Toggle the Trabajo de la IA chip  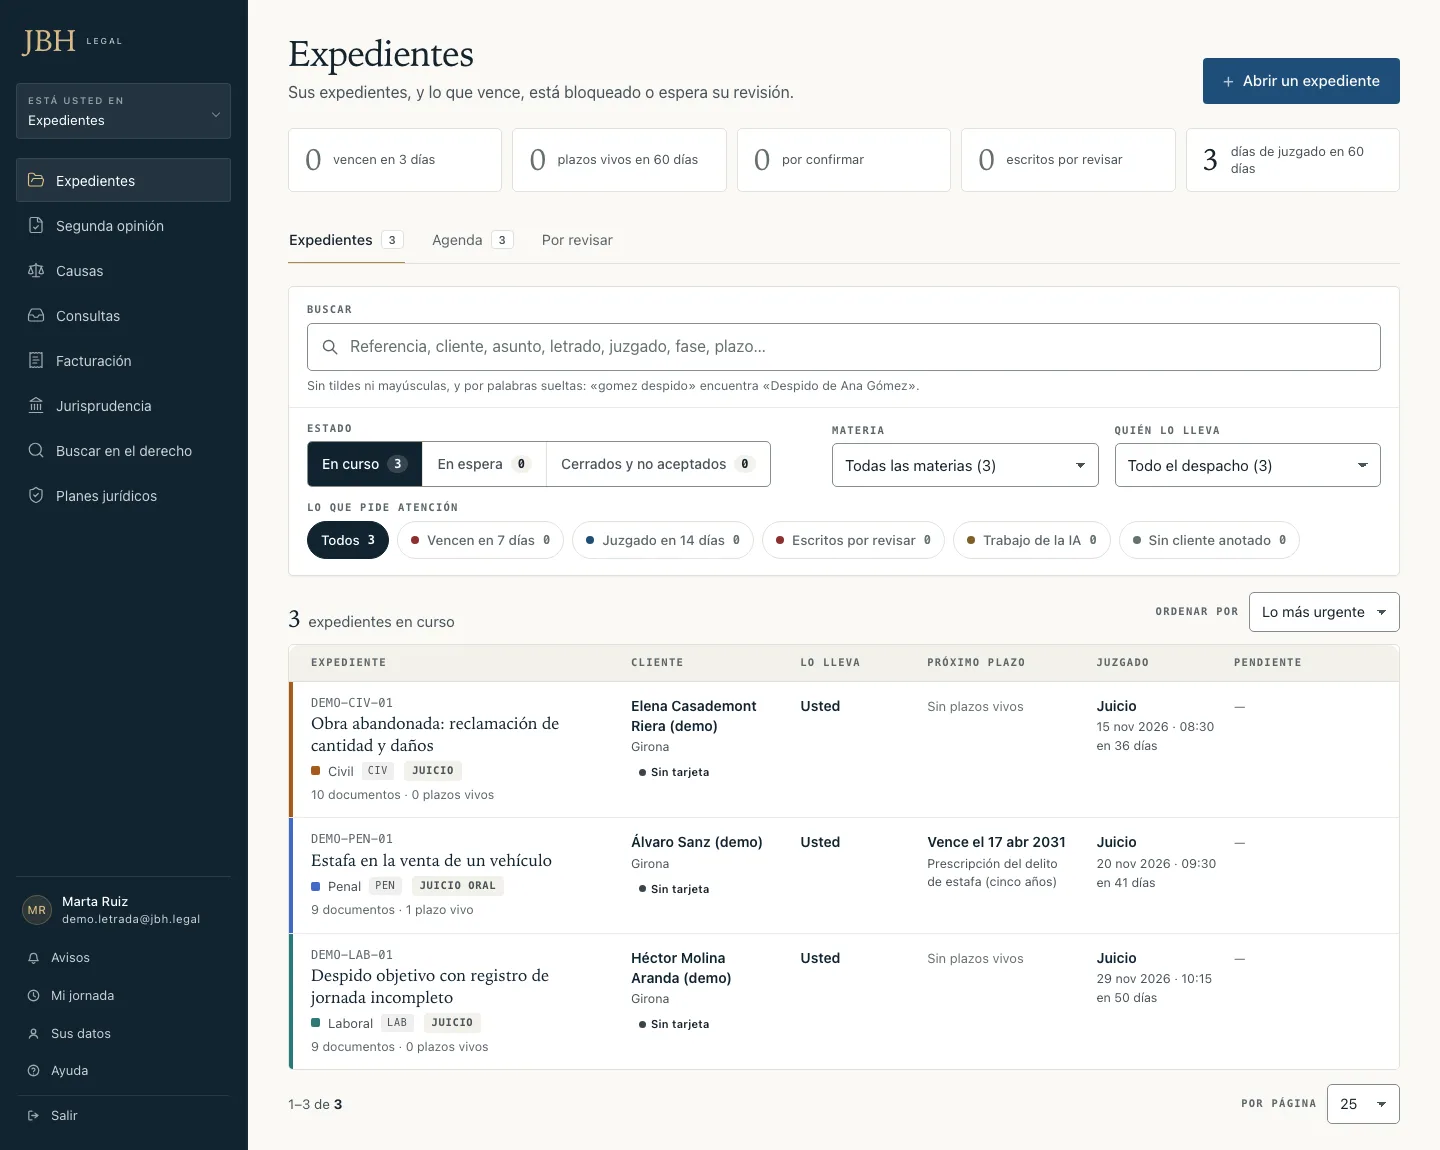[x=1031, y=540]
